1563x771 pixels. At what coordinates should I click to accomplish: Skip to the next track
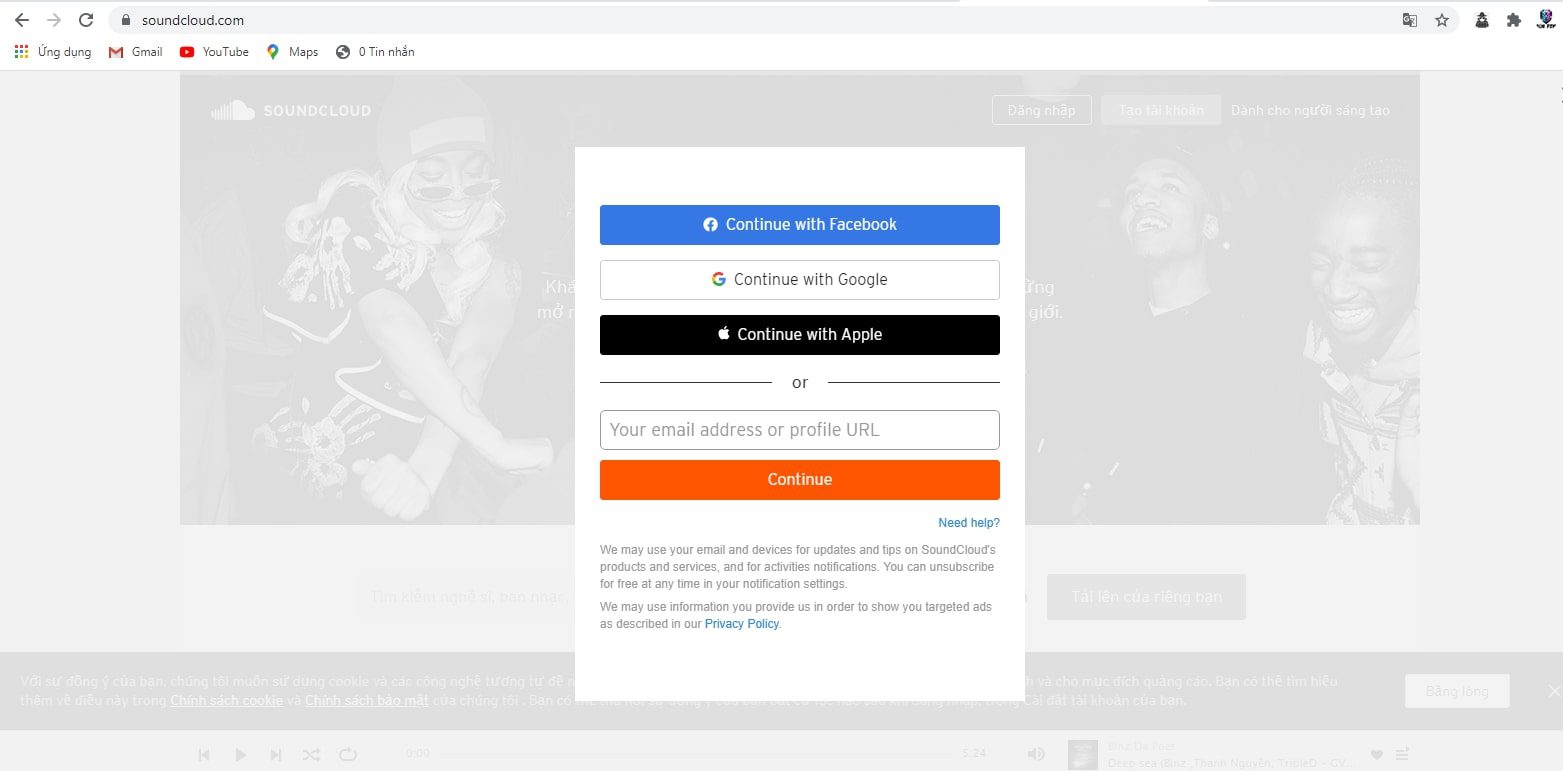click(276, 755)
